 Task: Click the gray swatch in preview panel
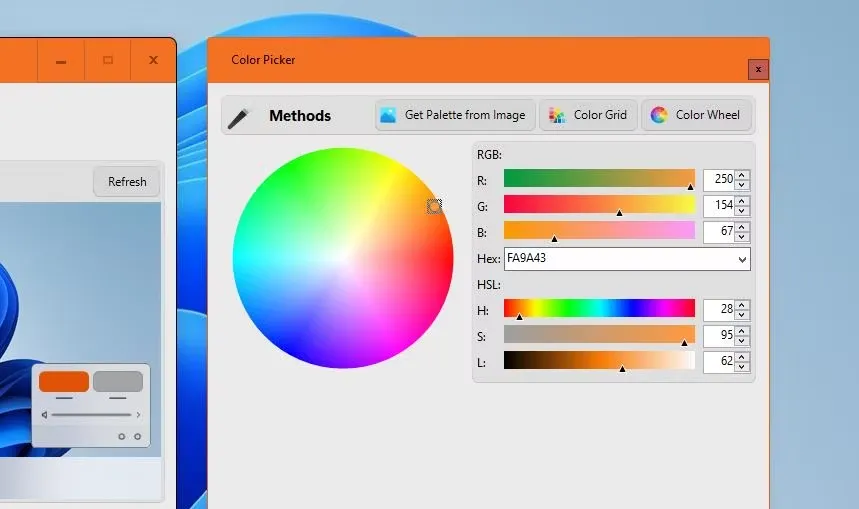[118, 381]
